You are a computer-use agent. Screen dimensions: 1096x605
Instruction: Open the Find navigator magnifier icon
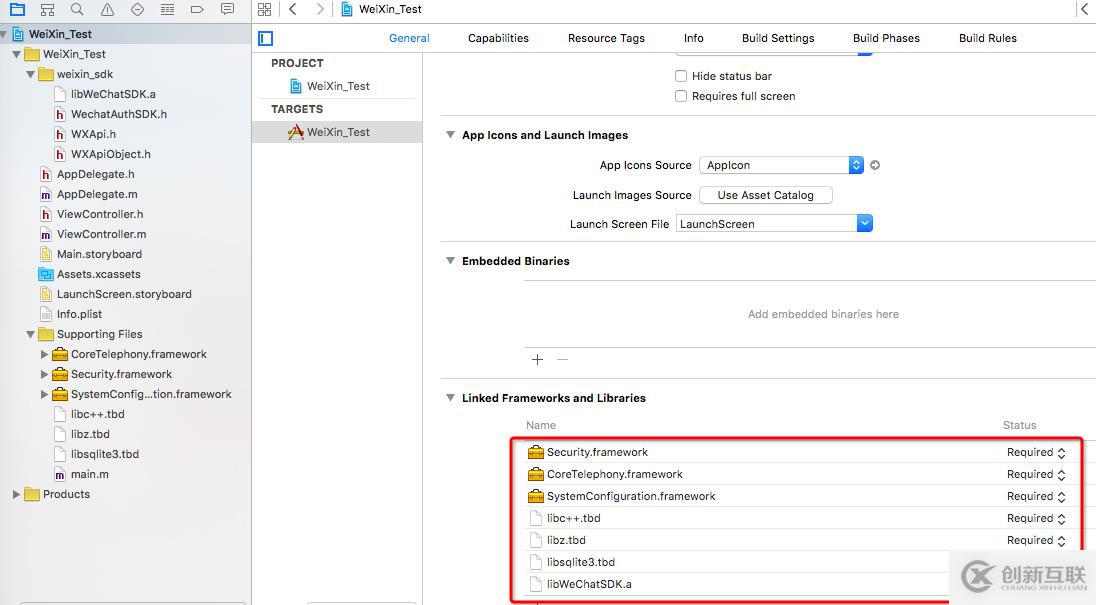(x=78, y=9)
